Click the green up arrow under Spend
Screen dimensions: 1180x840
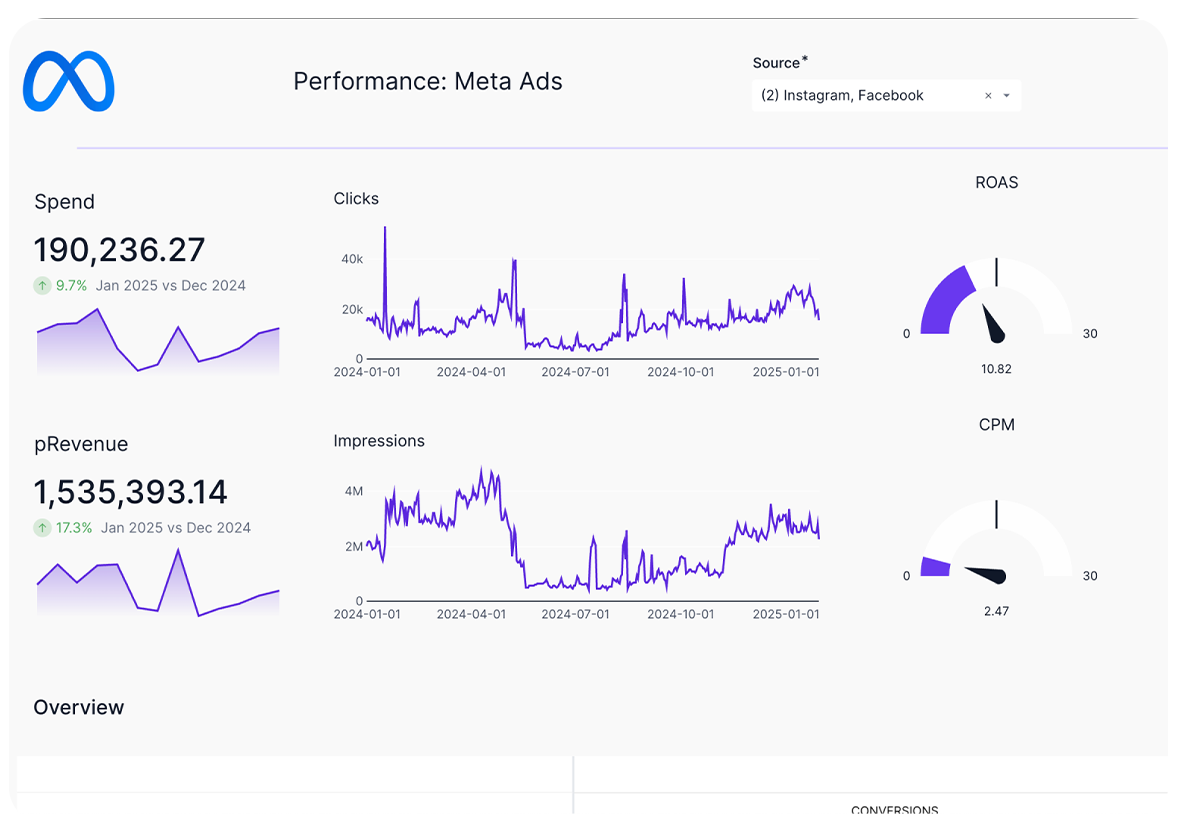[x=42, y=286]
